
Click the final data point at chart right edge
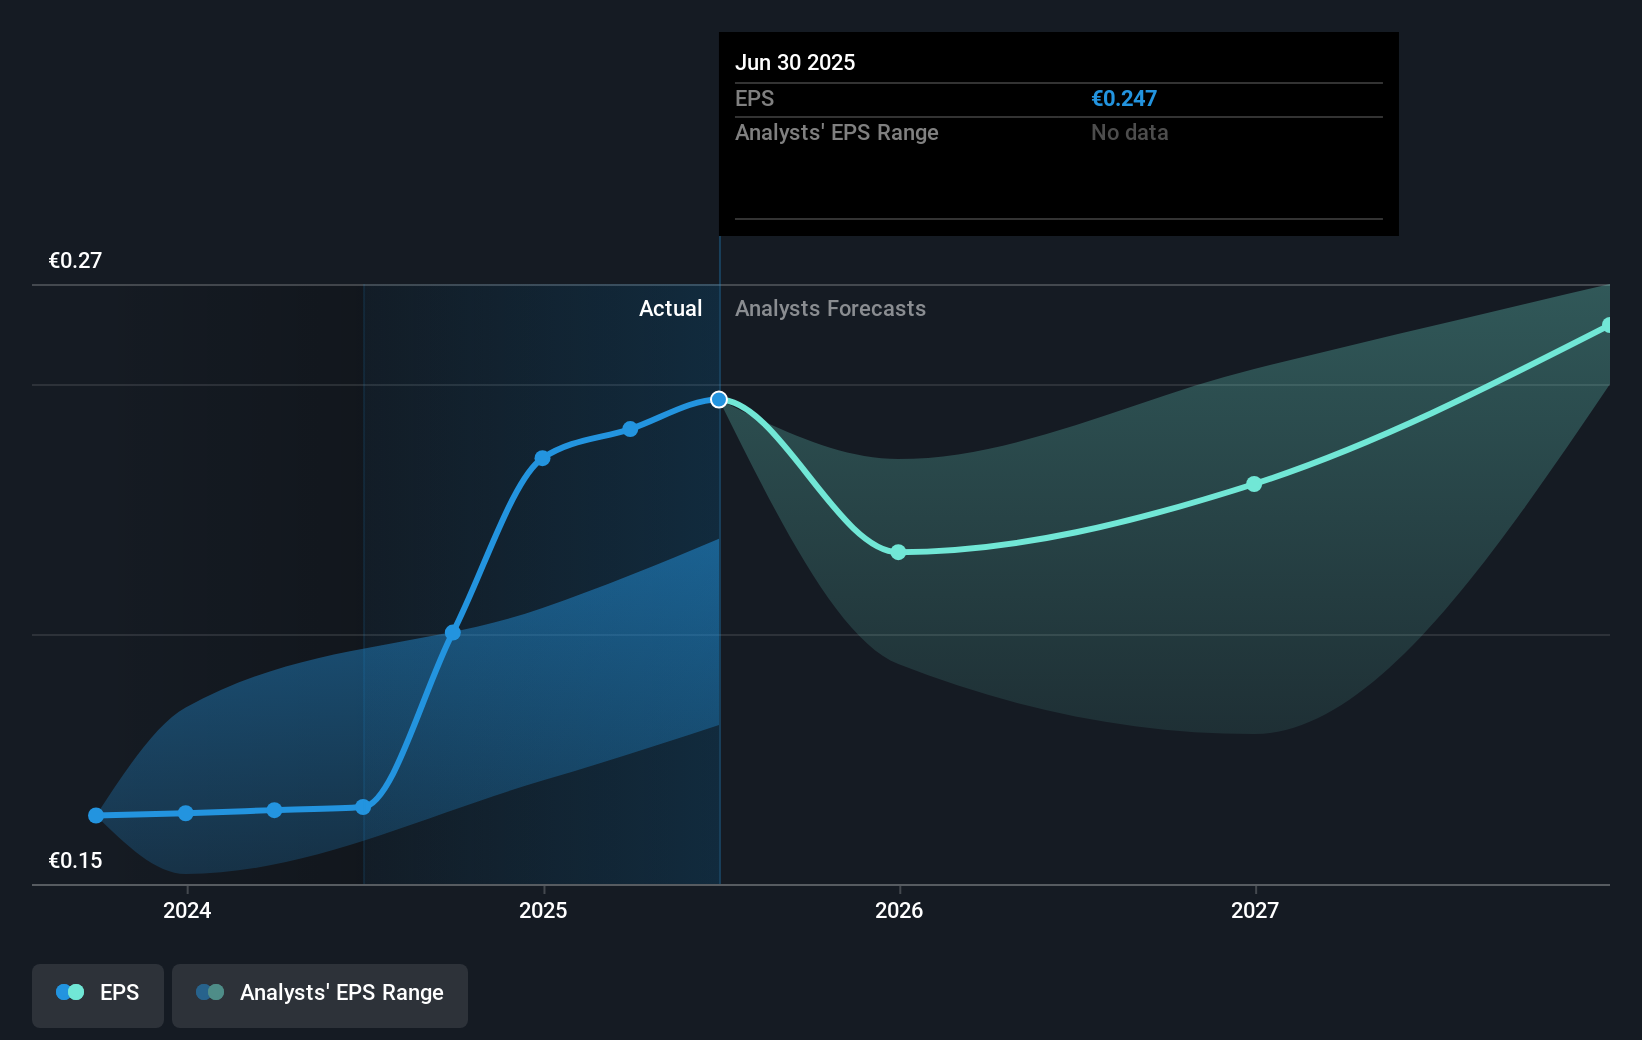[x=1608, y=323]
